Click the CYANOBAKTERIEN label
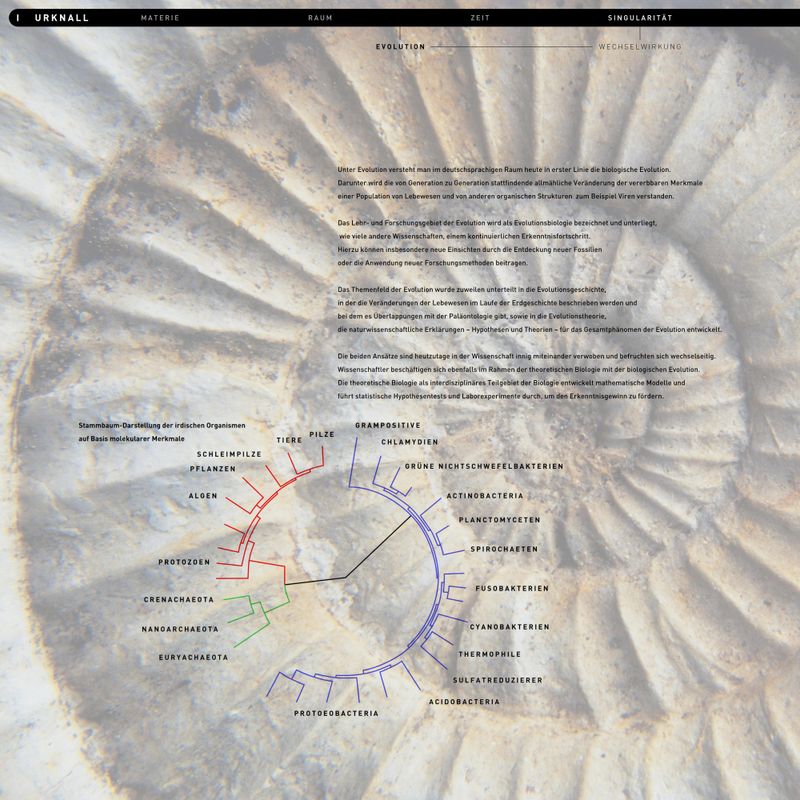 point(510,627)
